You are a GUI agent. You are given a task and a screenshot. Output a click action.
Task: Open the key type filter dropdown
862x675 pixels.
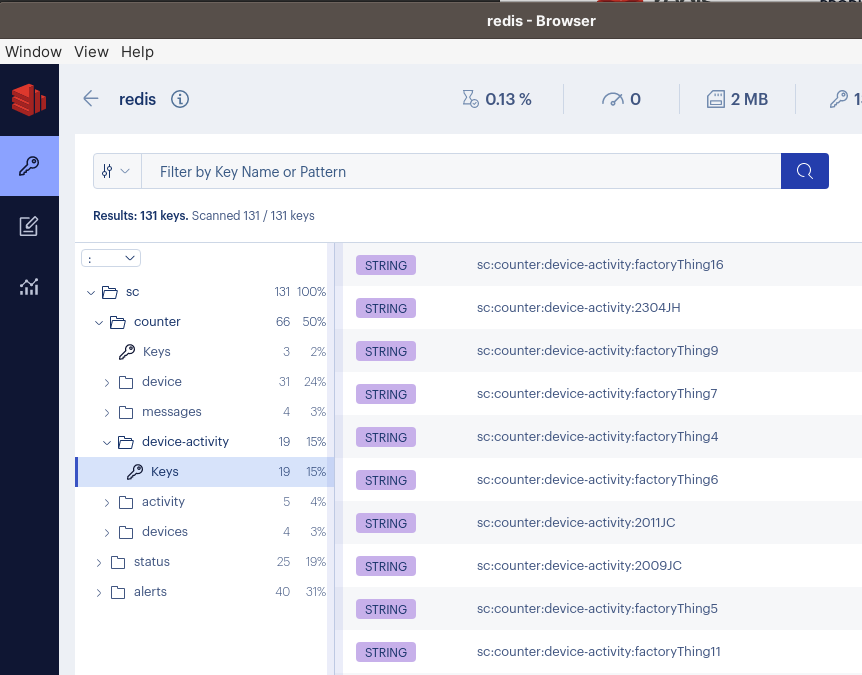117,171
